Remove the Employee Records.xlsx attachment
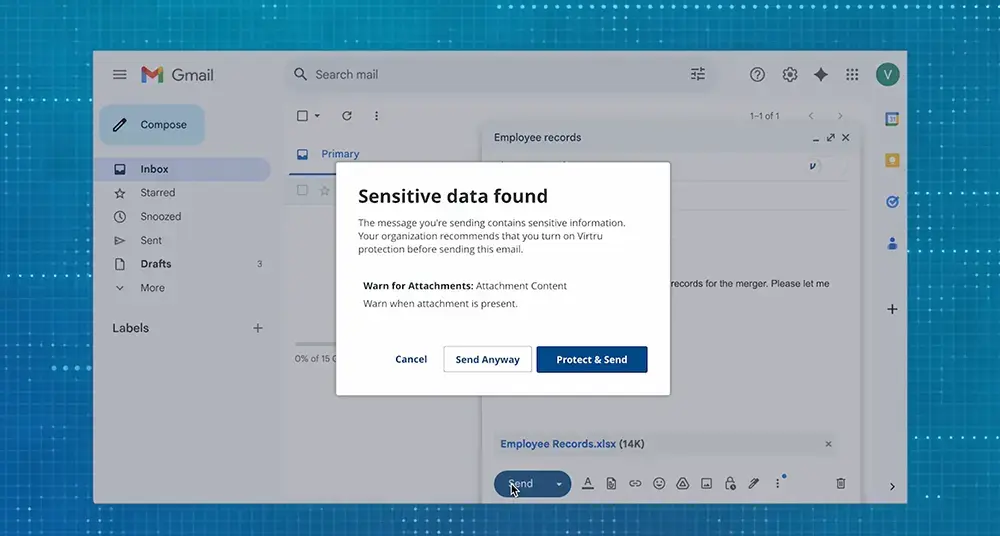 [x=828, y=444]
